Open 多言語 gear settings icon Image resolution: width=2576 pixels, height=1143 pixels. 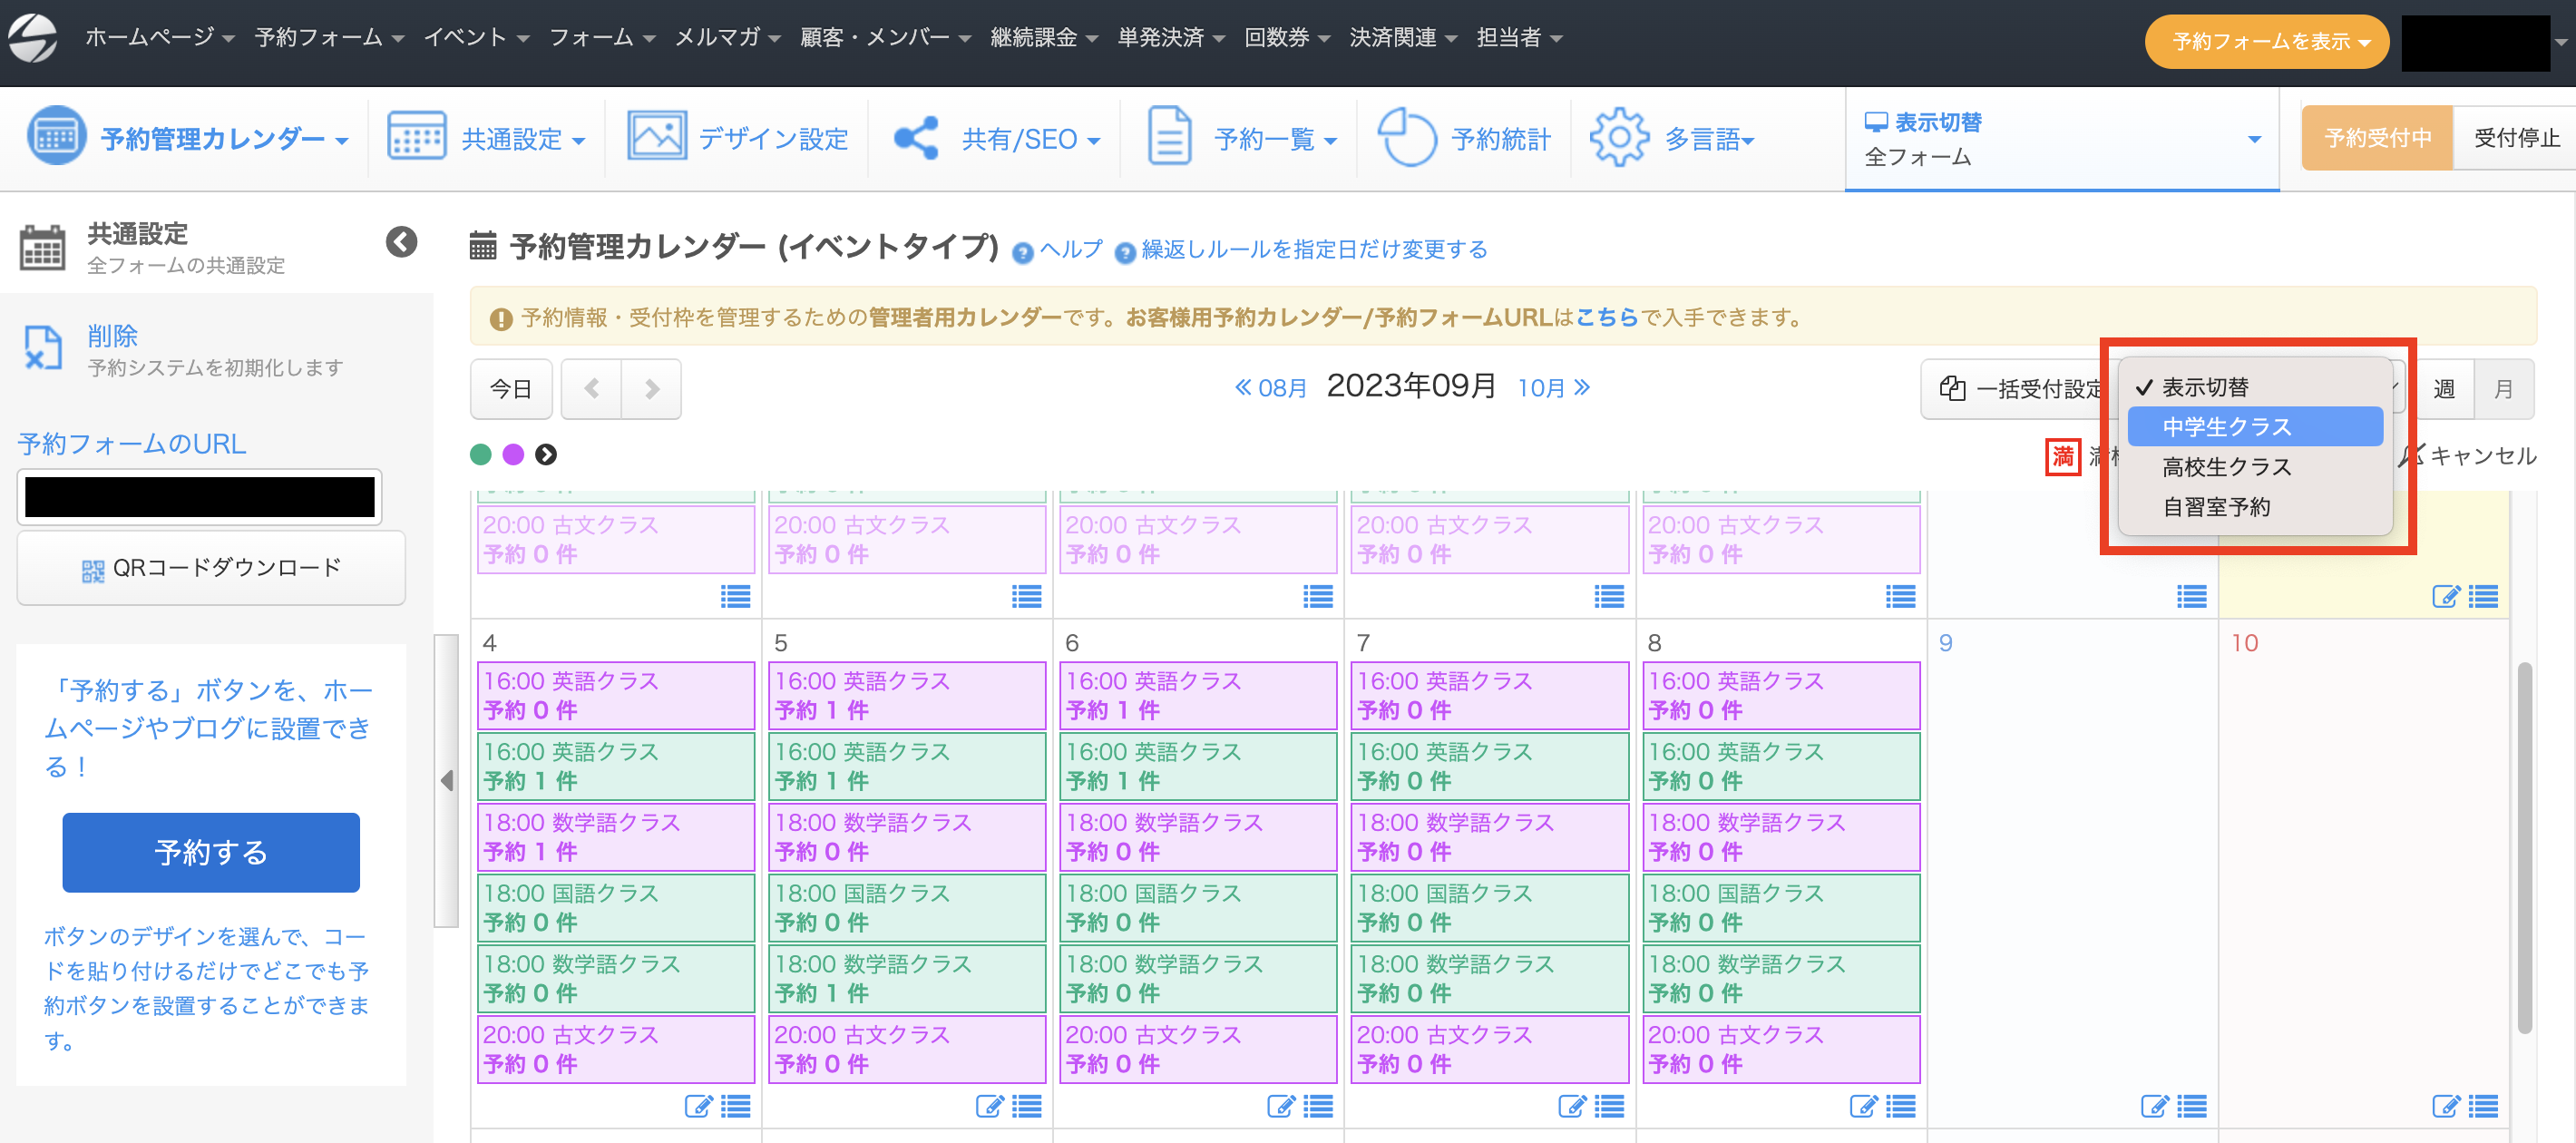pos(1618,138)
